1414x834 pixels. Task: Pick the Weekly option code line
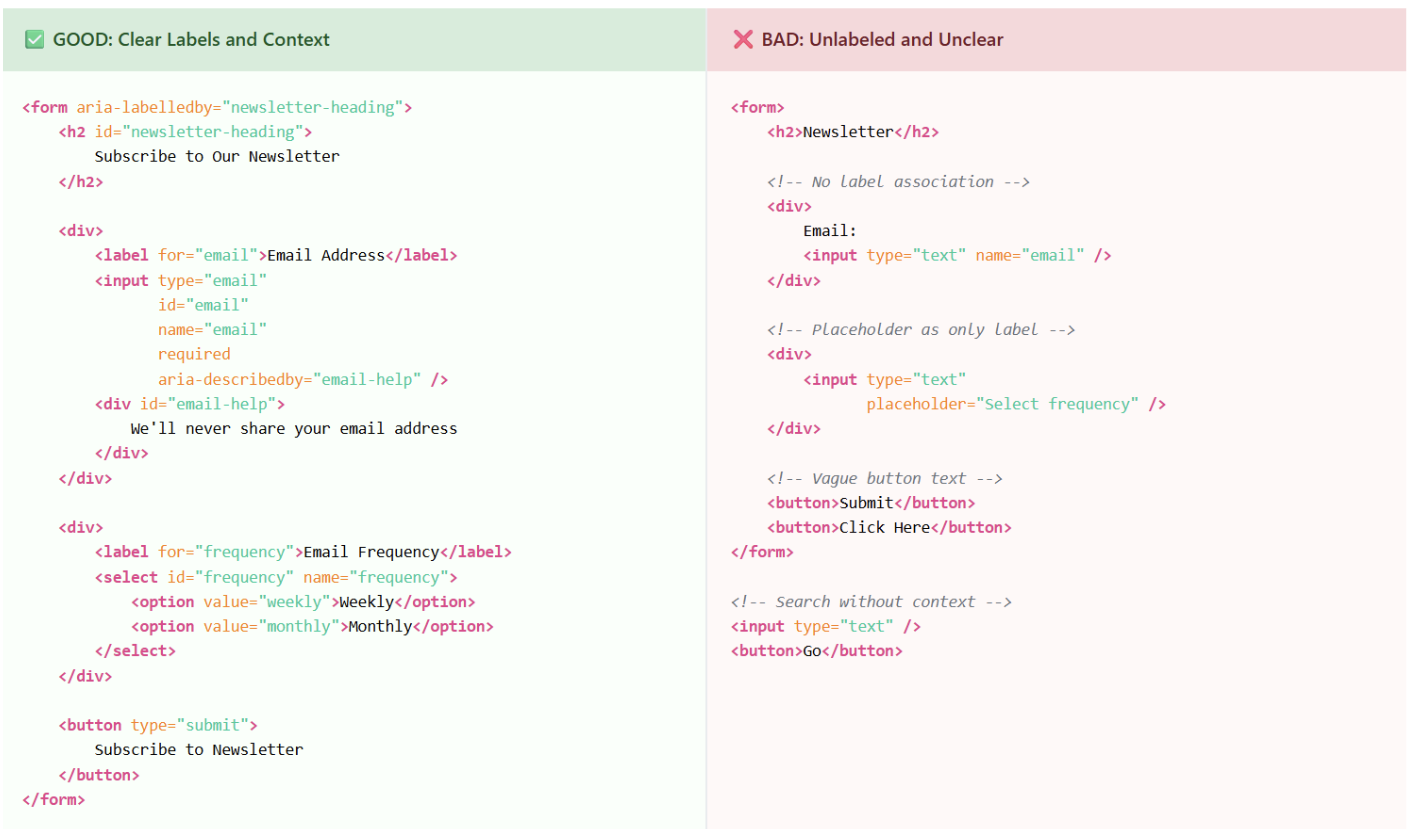click(x=303, y=602)
